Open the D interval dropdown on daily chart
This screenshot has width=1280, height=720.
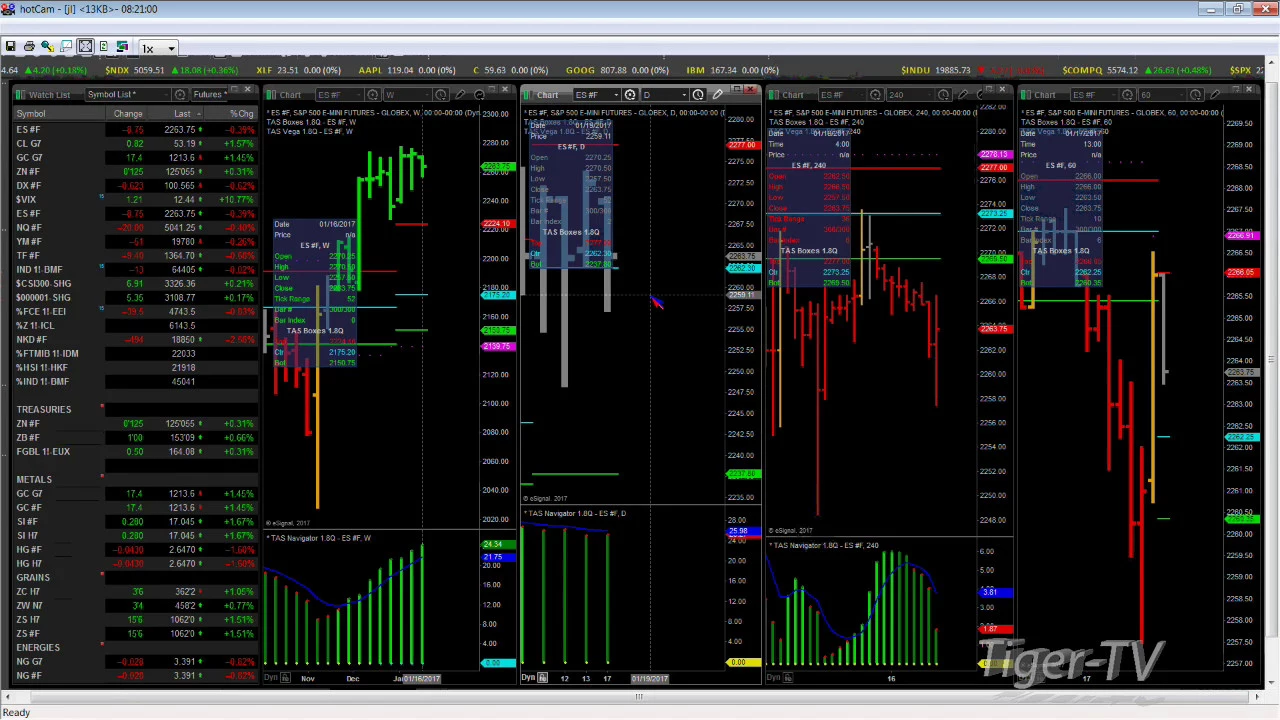[x=663, y=95]
